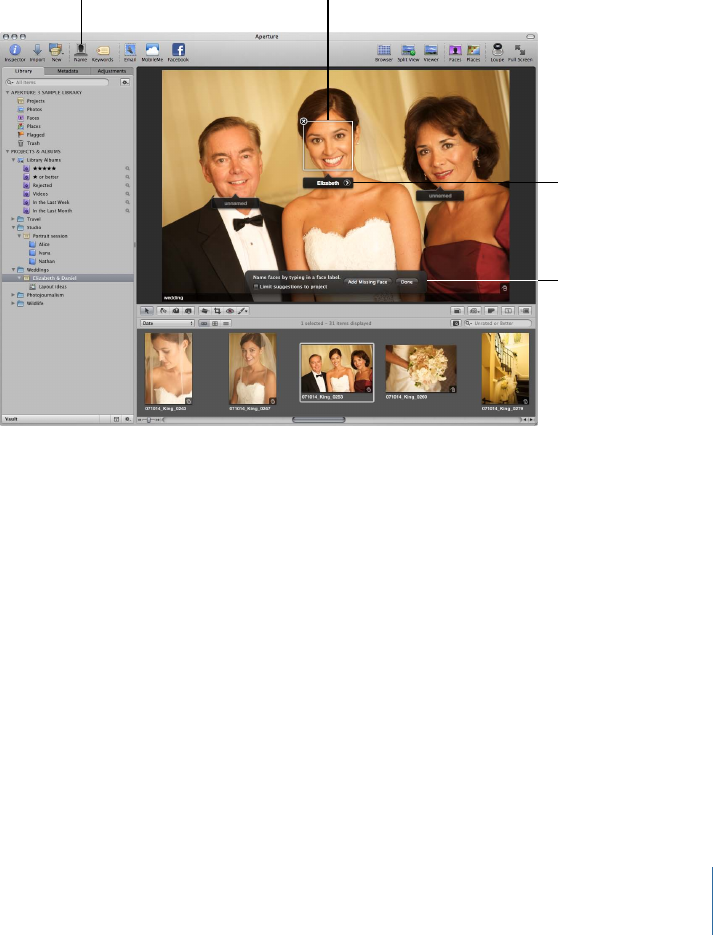Collapse the Aperture 3 Sample Library section
The image size is (713, 935).
click(8, 92)
